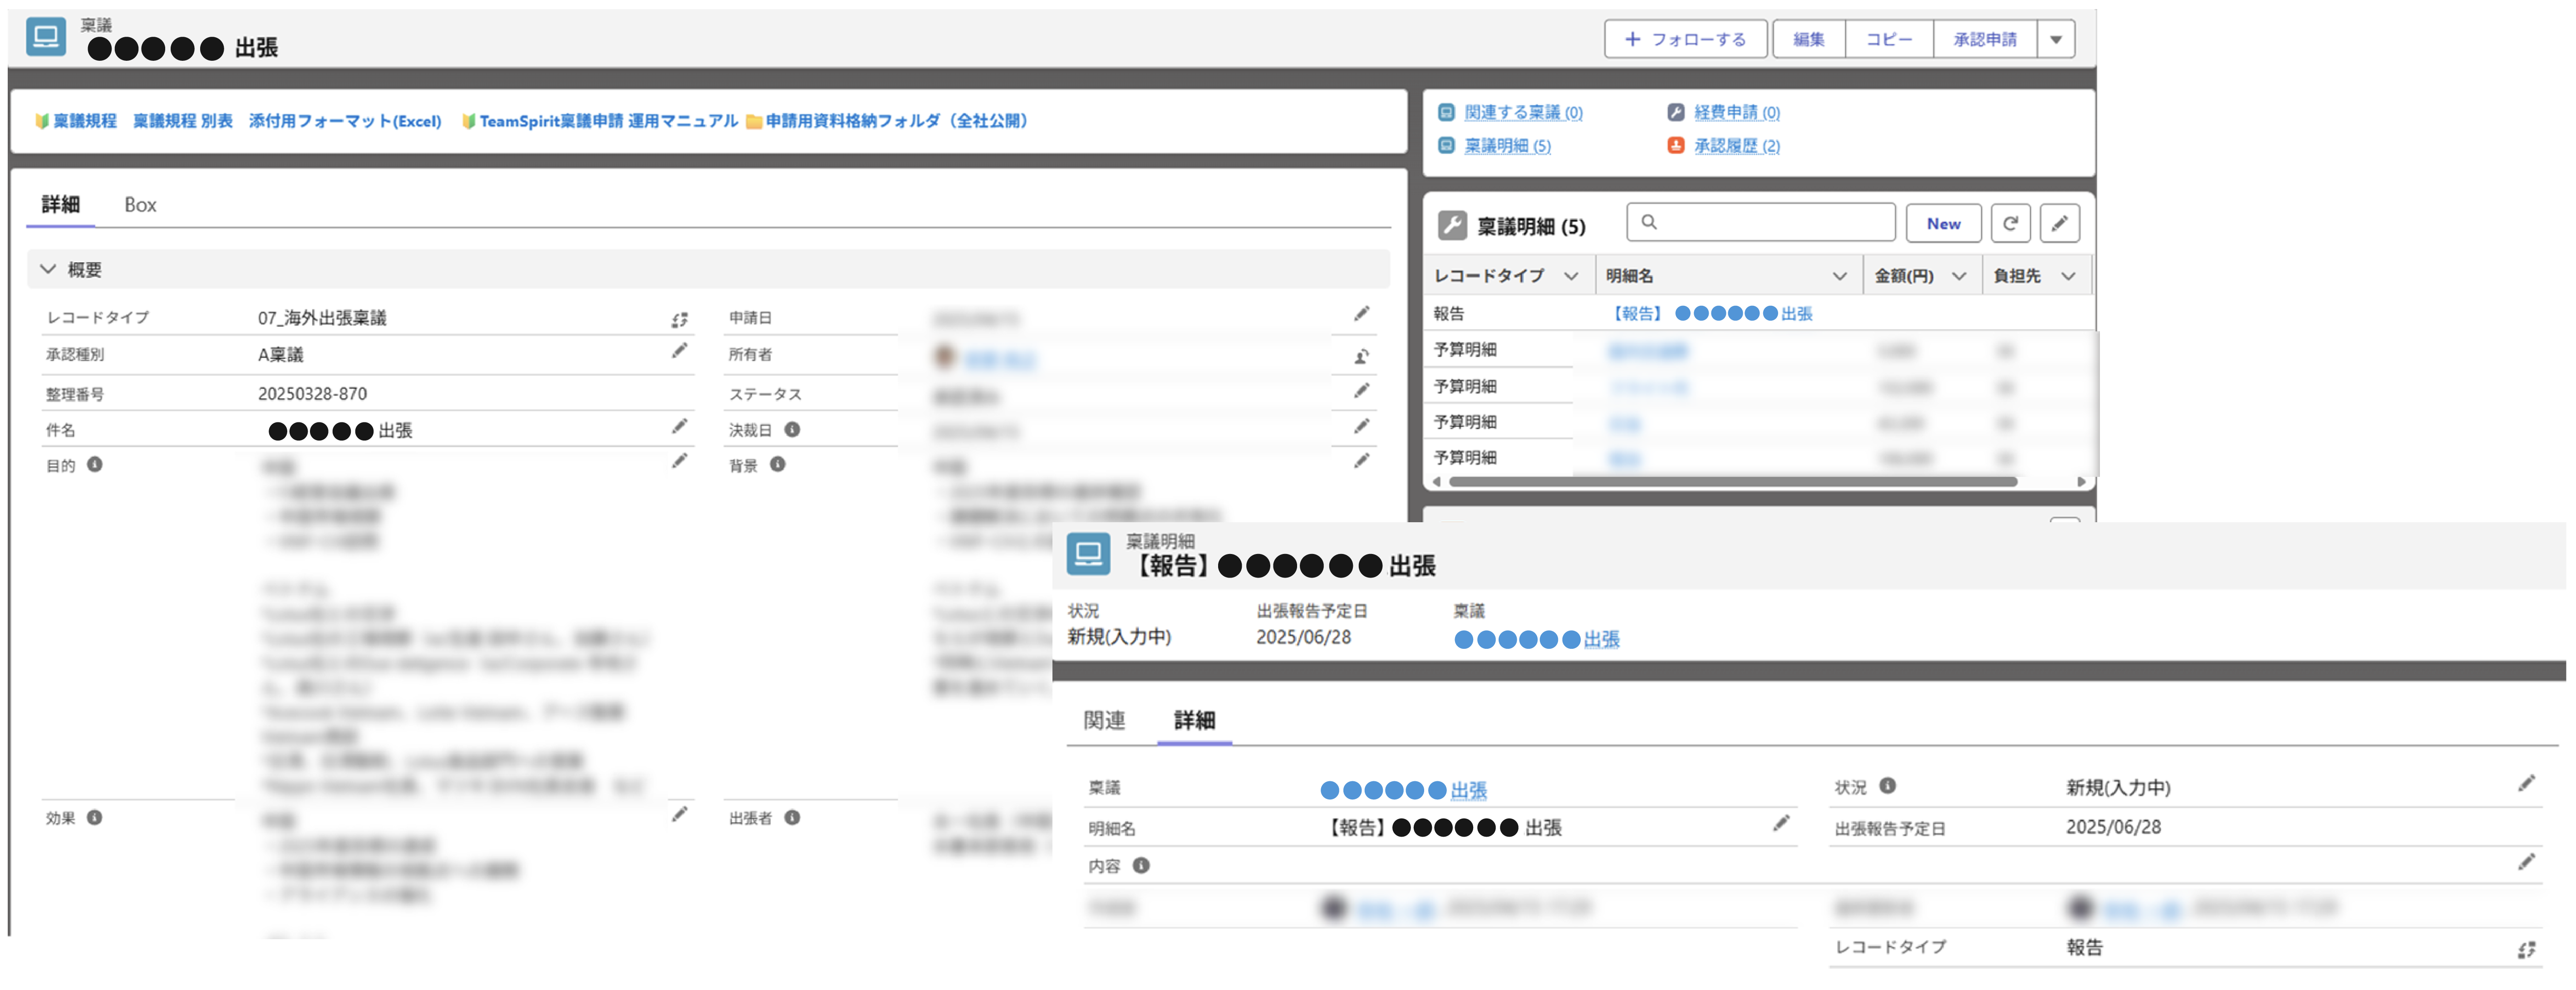Click the edit pencil for 明細名 field
The width and height of the screenshot is (2576, 990).
coord(1781,824)
